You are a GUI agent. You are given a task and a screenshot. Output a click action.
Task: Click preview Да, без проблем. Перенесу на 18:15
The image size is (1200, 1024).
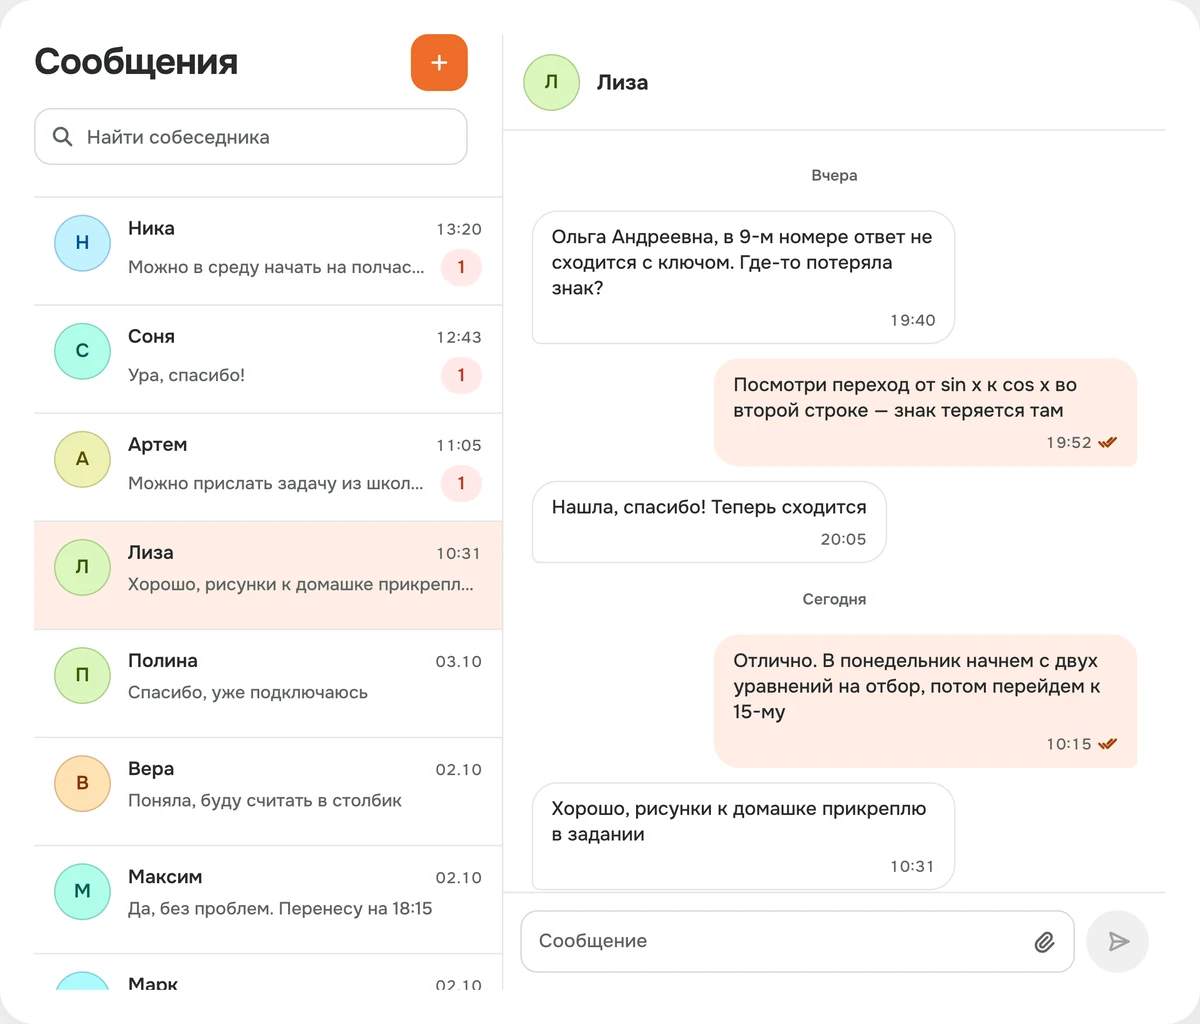(x=280, y=908)
